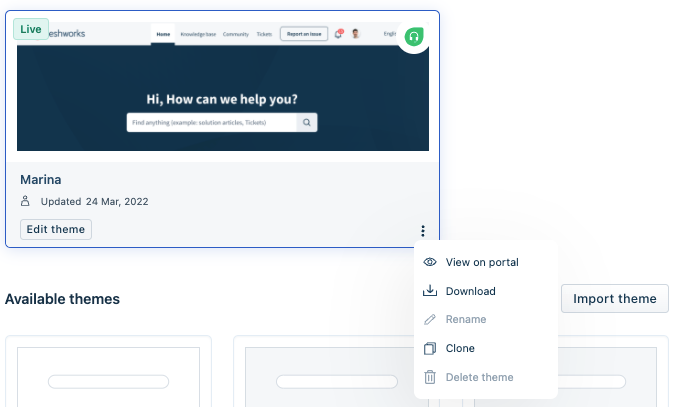Click the pencil icon next to Rename
This screenshot has width=677, height=407.
(x=430, y=319)
